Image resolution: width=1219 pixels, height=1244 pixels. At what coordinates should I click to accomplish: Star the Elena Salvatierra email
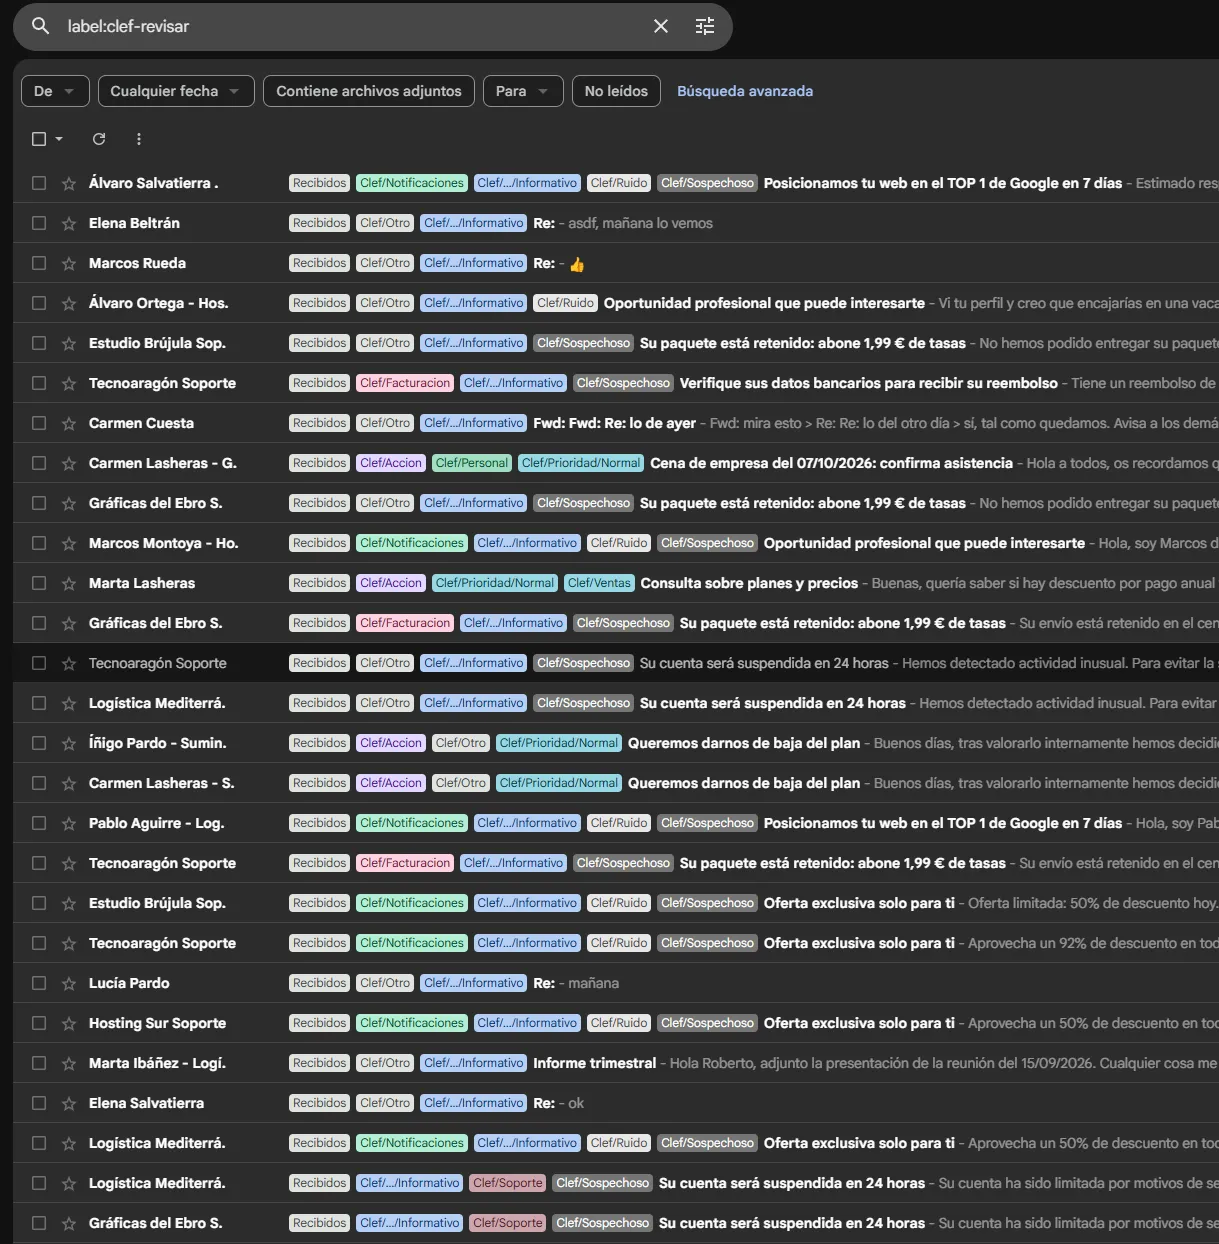click(x=69, y=1103)
